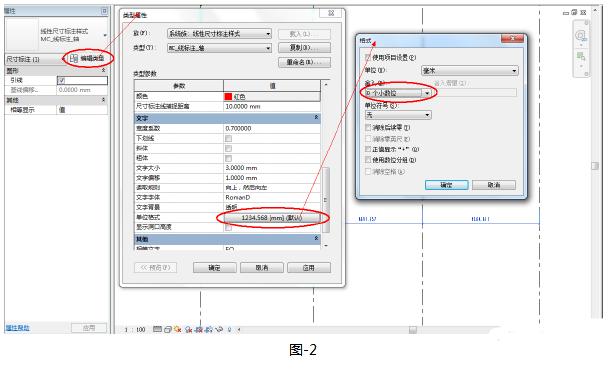Open the 族 family dropdown
Viewport: 611px width, 371px height.
point(219,34)
